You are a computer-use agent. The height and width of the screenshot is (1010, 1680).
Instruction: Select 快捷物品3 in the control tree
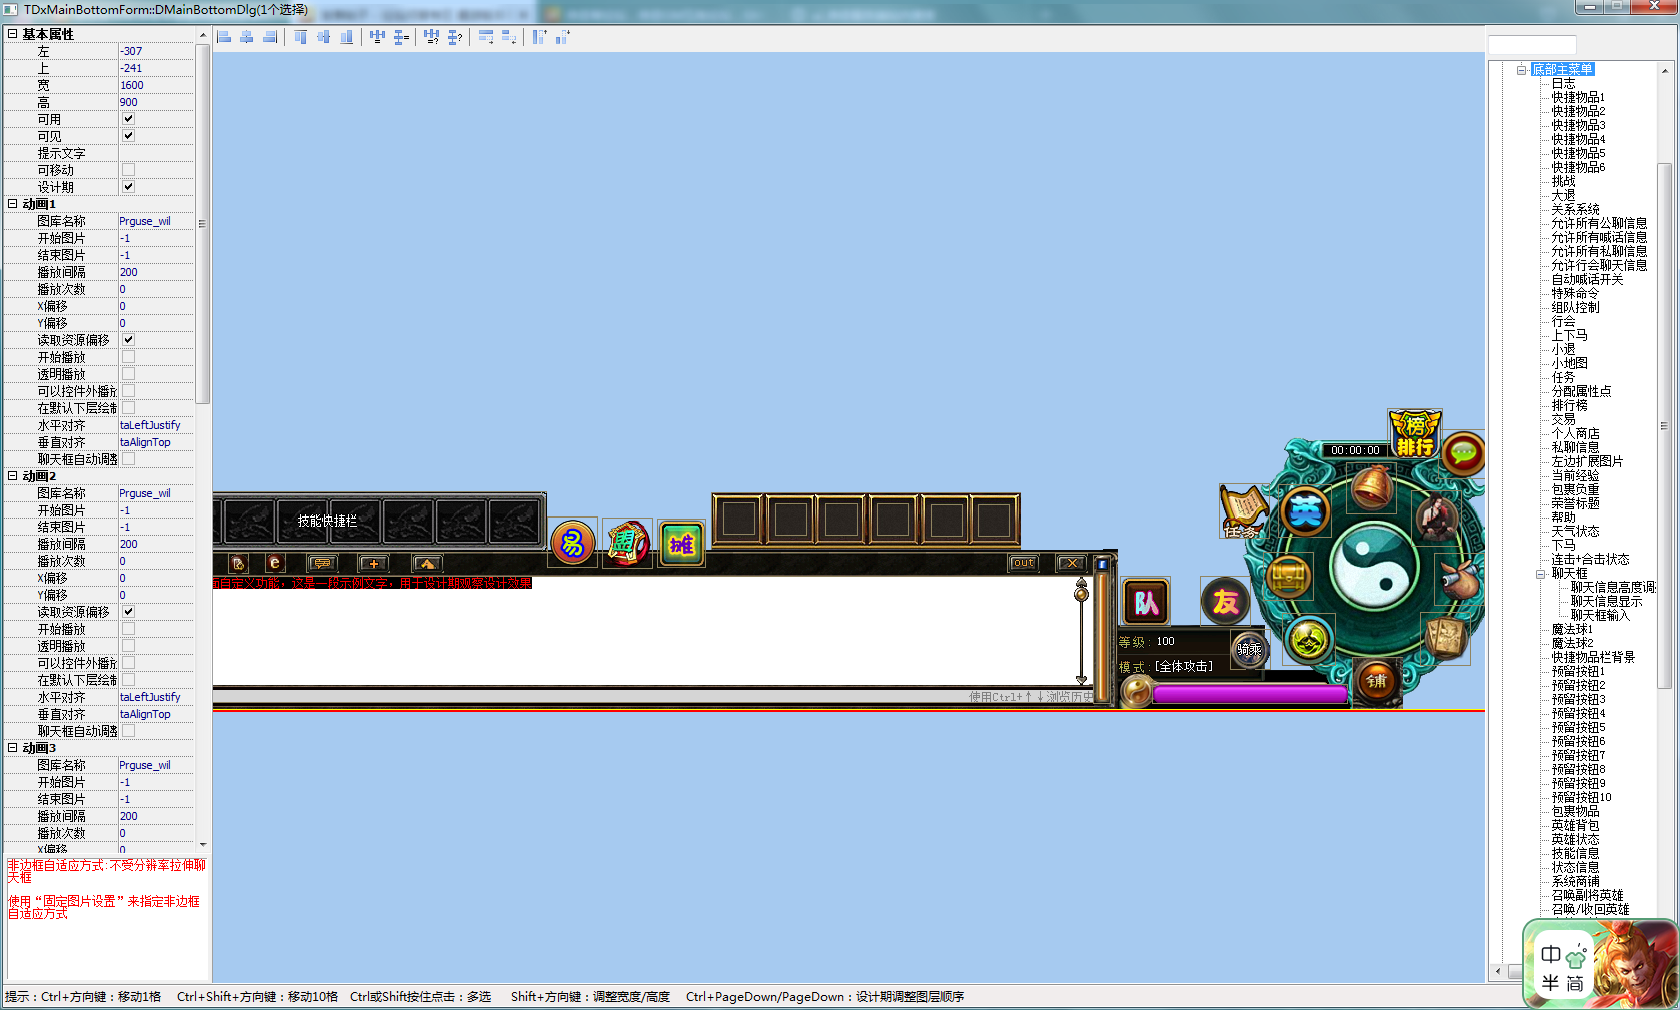1578,126
